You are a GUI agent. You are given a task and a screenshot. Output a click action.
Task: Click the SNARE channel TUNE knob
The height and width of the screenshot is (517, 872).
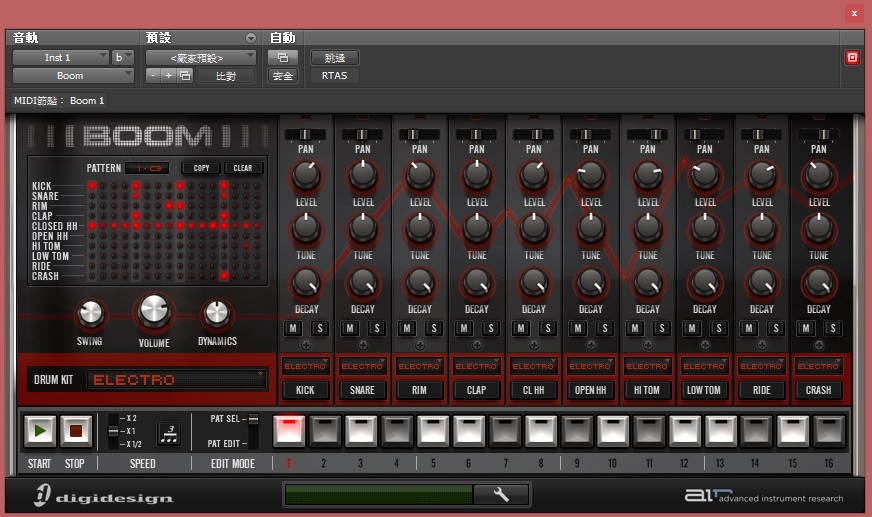[363, 228]
